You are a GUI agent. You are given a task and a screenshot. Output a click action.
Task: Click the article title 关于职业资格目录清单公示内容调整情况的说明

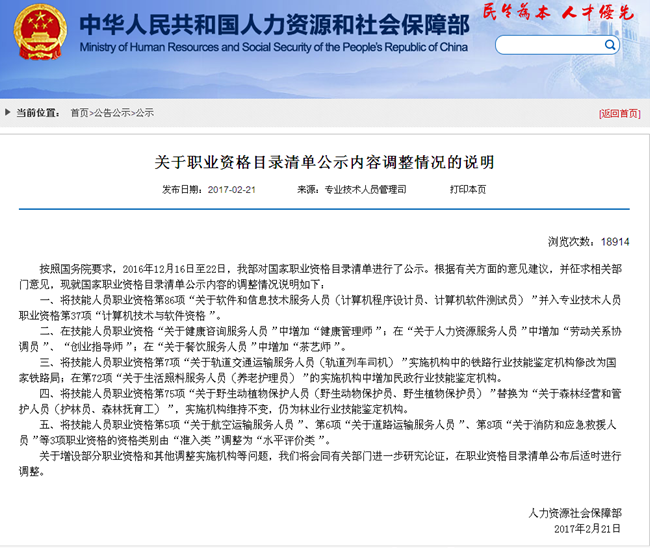coord(325,162)
